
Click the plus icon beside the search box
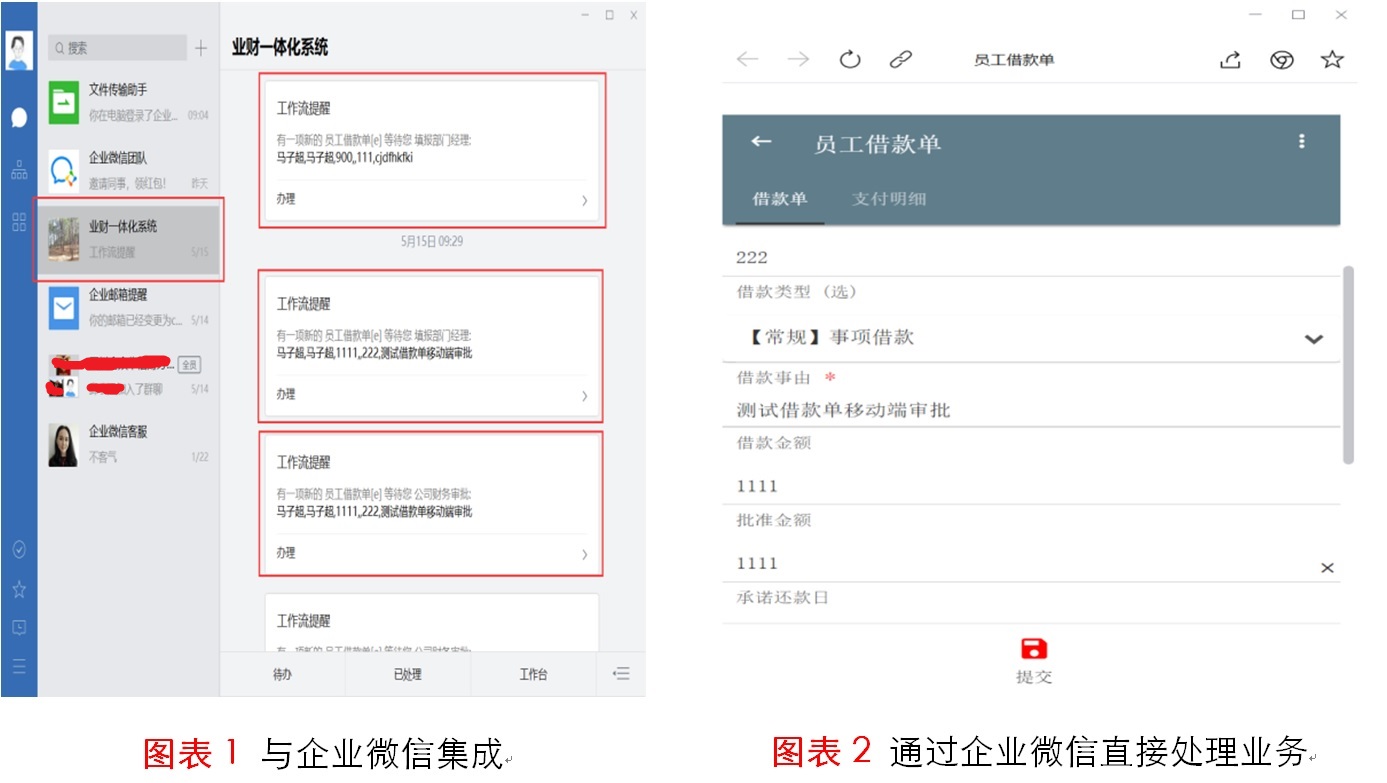(201, 48)
